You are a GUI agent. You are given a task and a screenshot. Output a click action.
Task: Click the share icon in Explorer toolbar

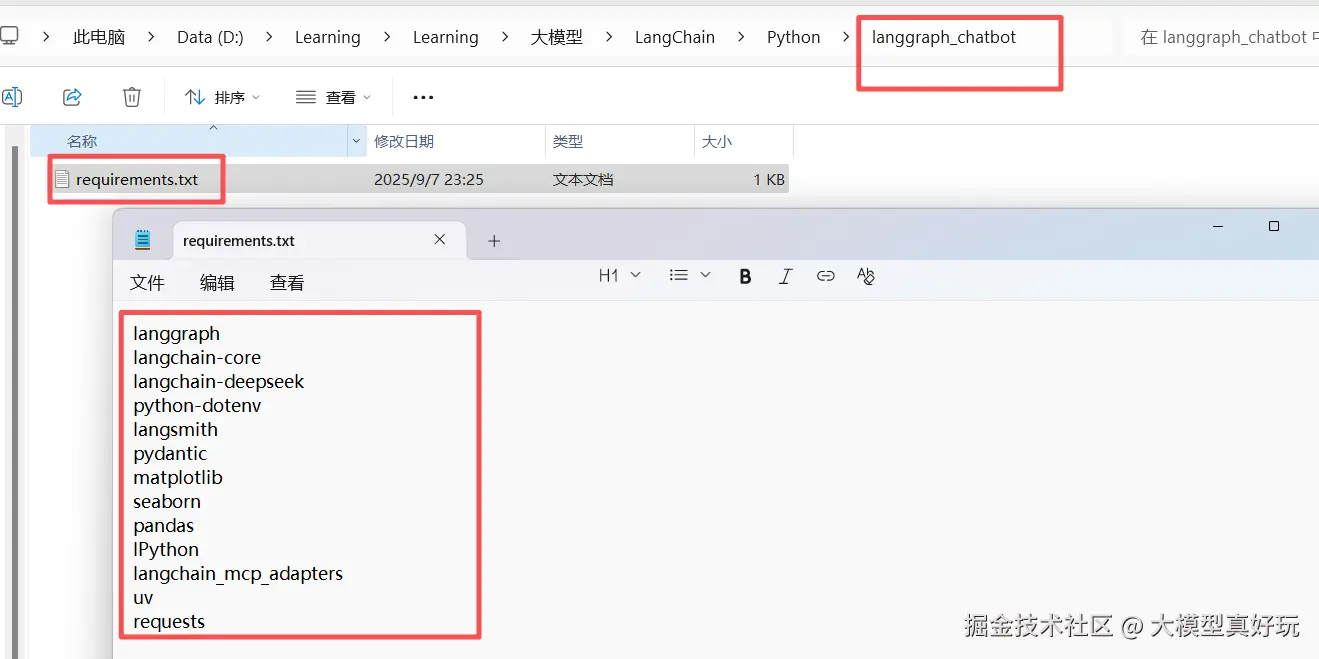click(72, 97)
